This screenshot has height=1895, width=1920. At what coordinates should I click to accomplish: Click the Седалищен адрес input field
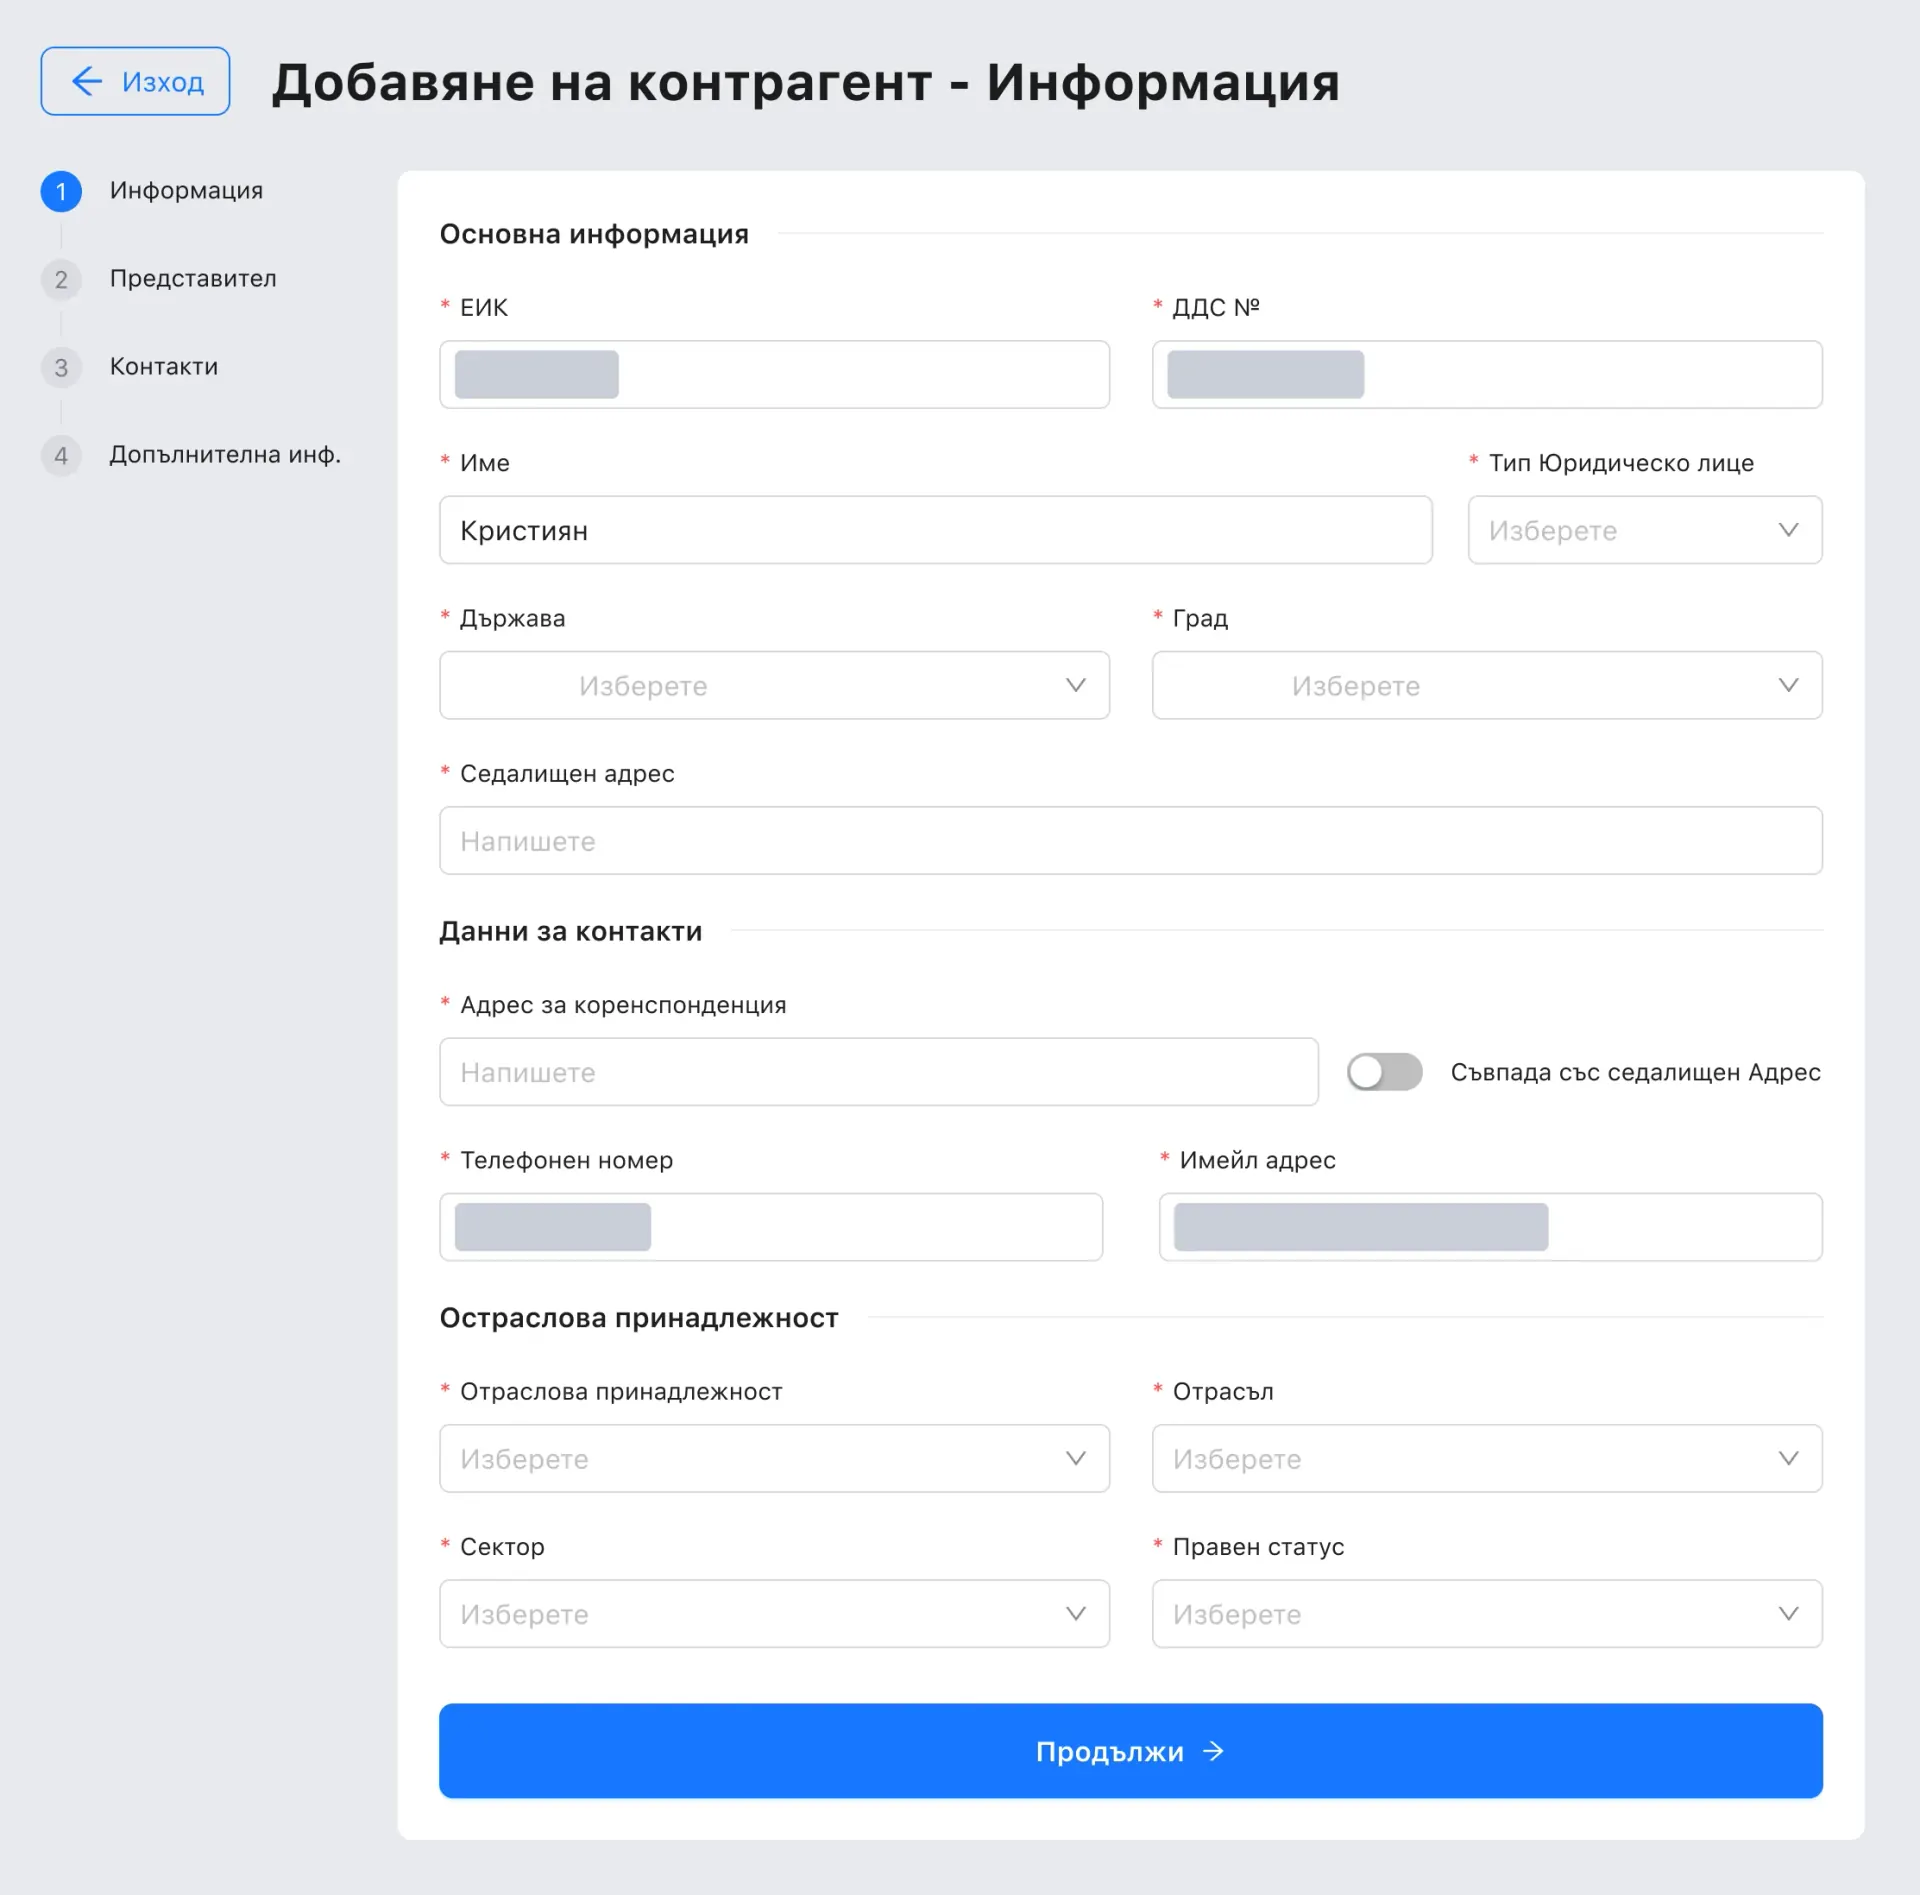[1131, 841]
